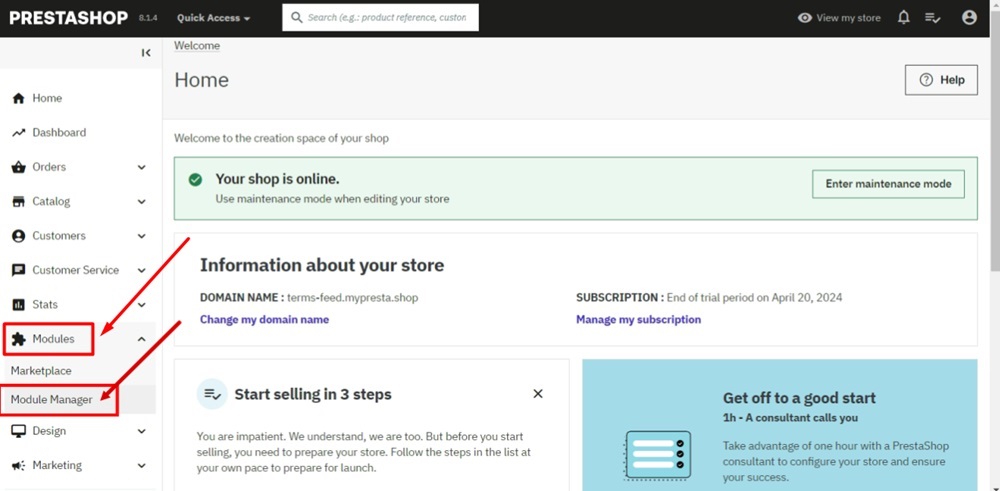The image size is (1000, 491).
Task: Click the Information about your store heading
Action: [322, 265]
